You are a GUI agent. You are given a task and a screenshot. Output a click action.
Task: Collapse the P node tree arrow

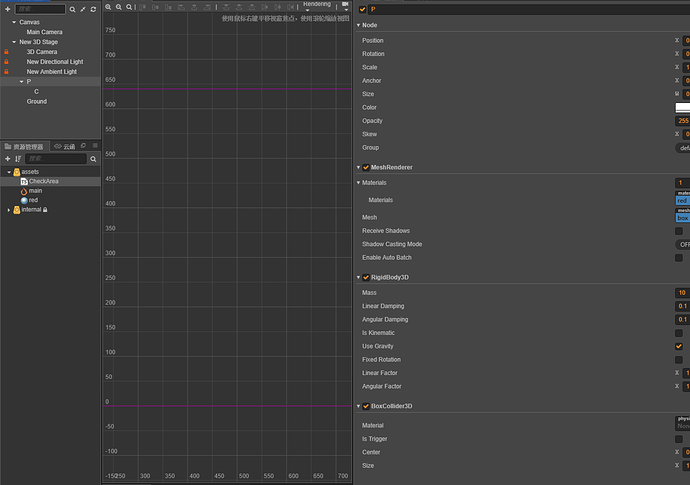(x=21, y=81)
